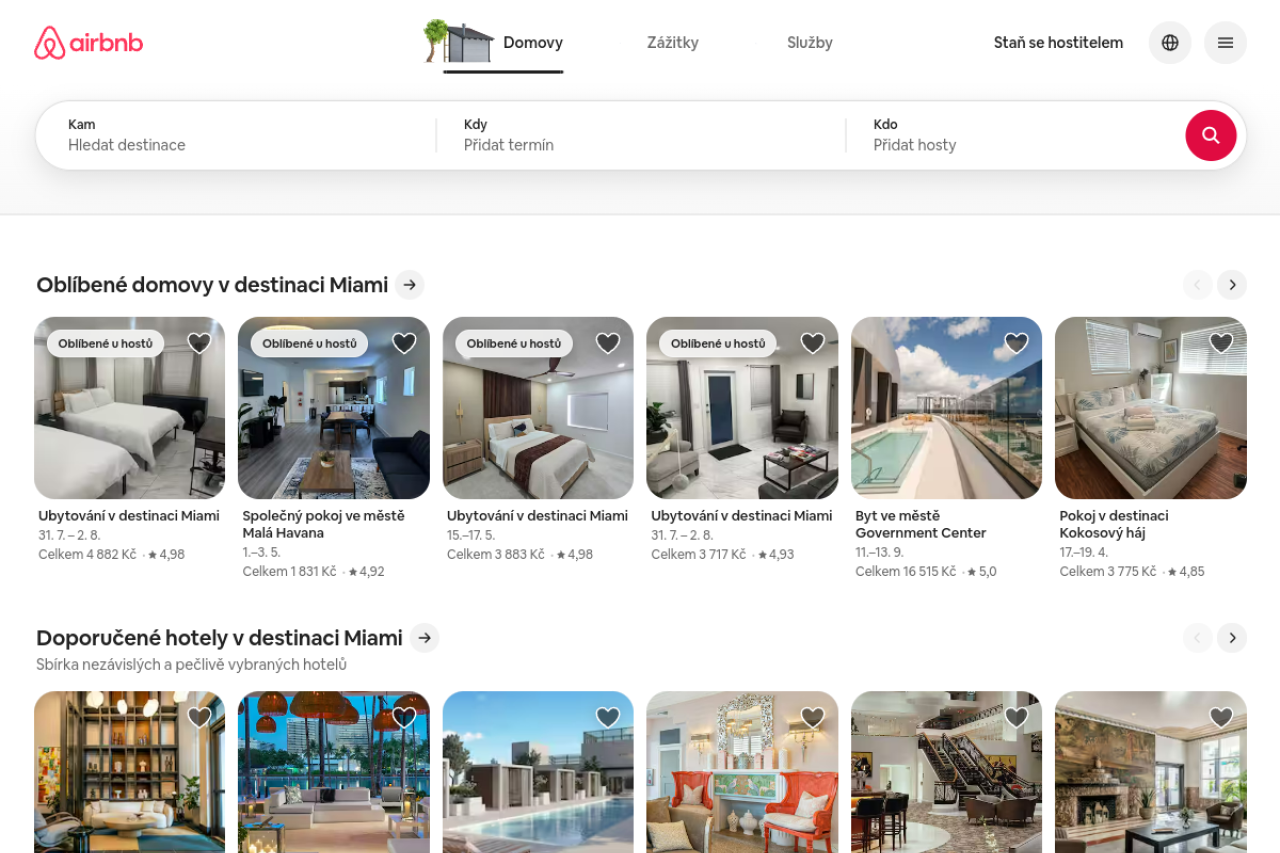The height and width of the screenshot is (853, 1280).
Task: Open the hotel photo with bookshelves
Action: 130,772
